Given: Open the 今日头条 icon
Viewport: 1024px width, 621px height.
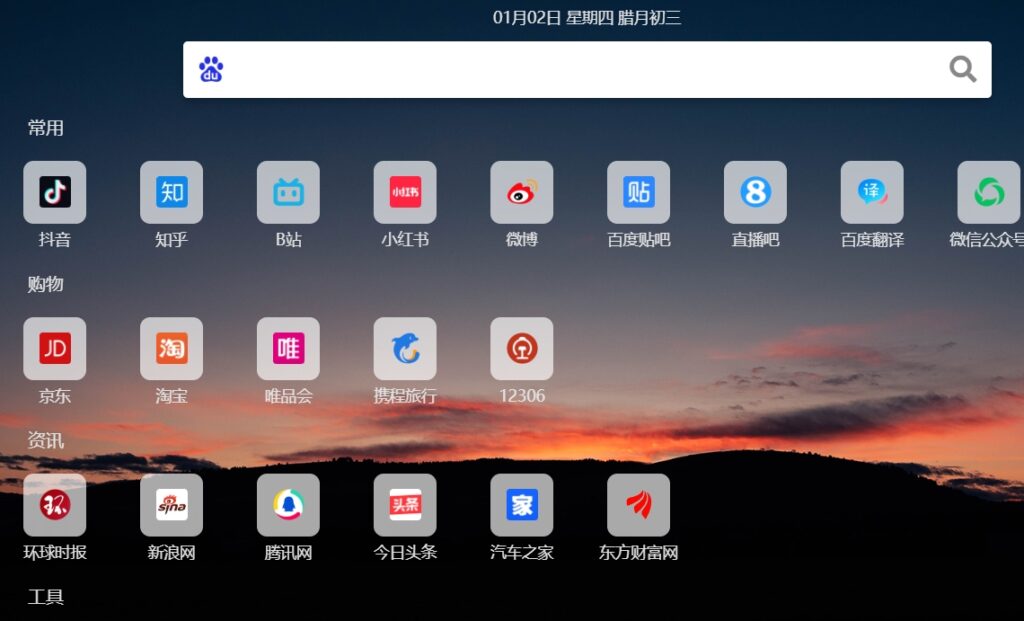Looking at the screenshot, I should (405, 505).
